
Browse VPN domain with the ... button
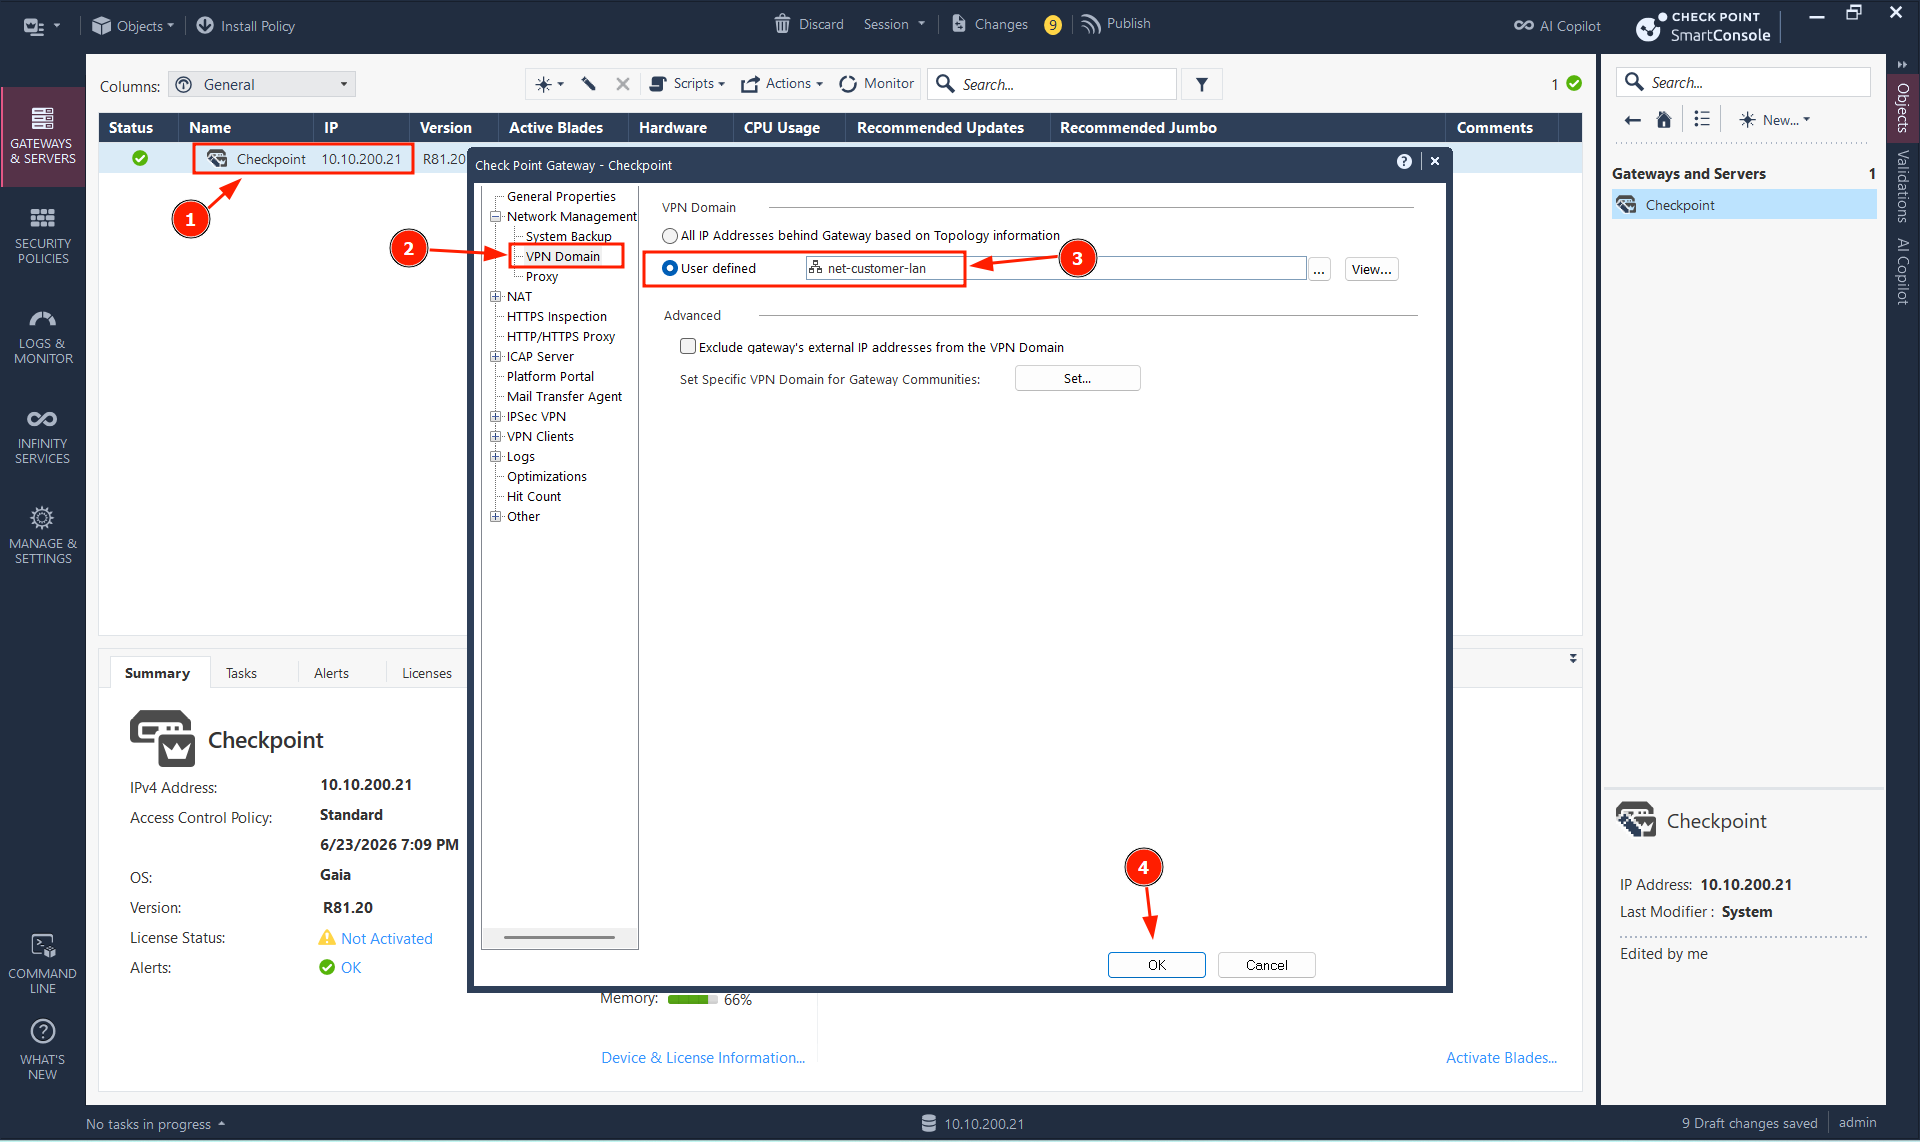point(1319,269)
